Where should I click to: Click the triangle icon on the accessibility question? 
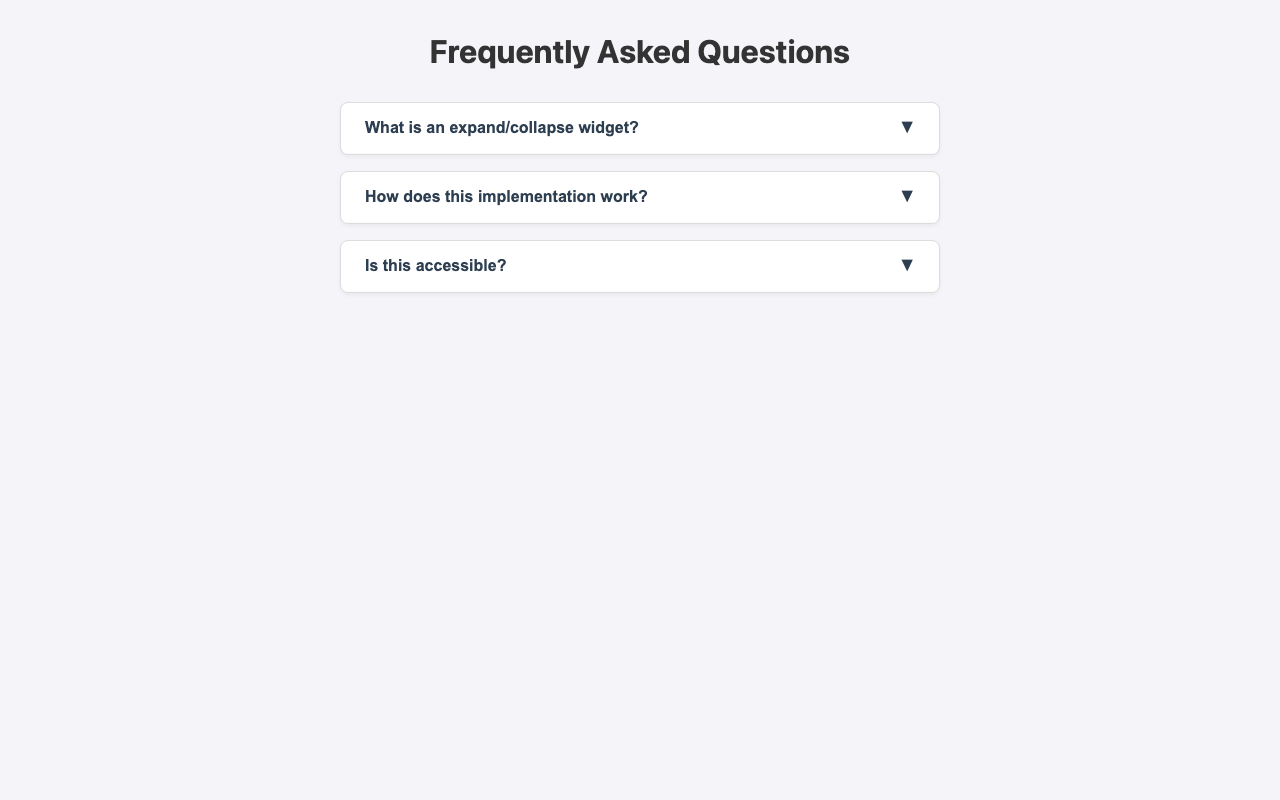pyautogui.click(x=906, y=265)
